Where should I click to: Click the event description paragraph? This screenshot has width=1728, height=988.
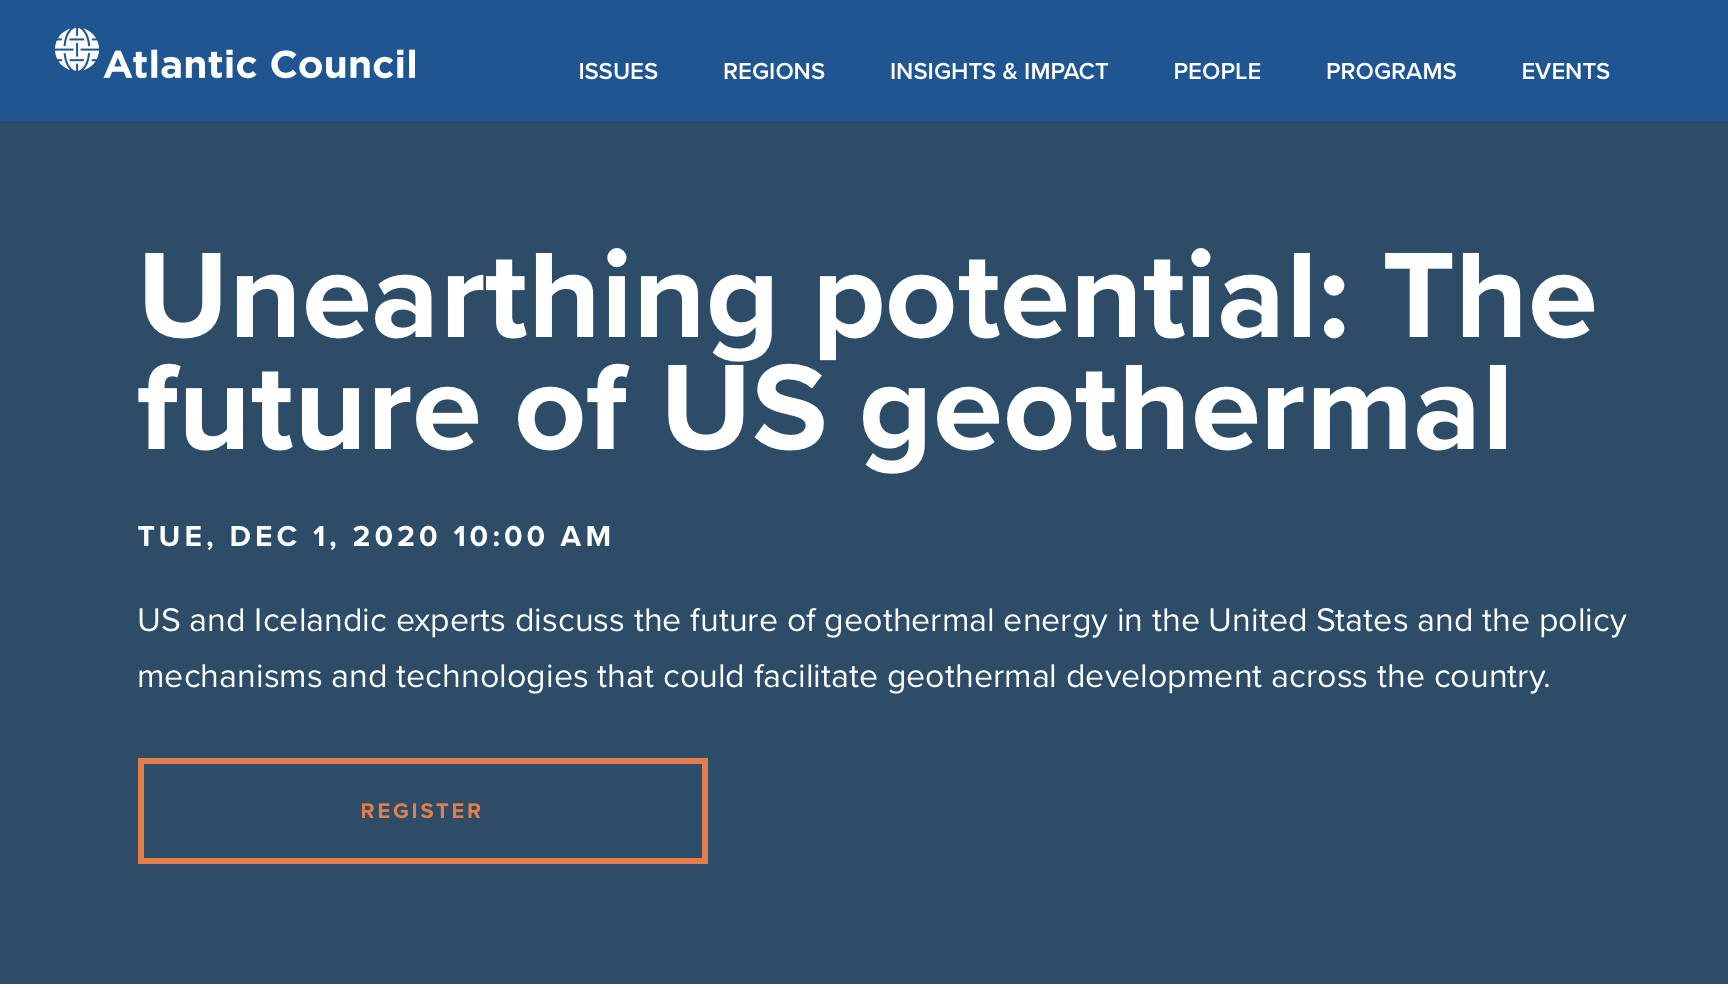pyautogui.click(x=882, y=648)
